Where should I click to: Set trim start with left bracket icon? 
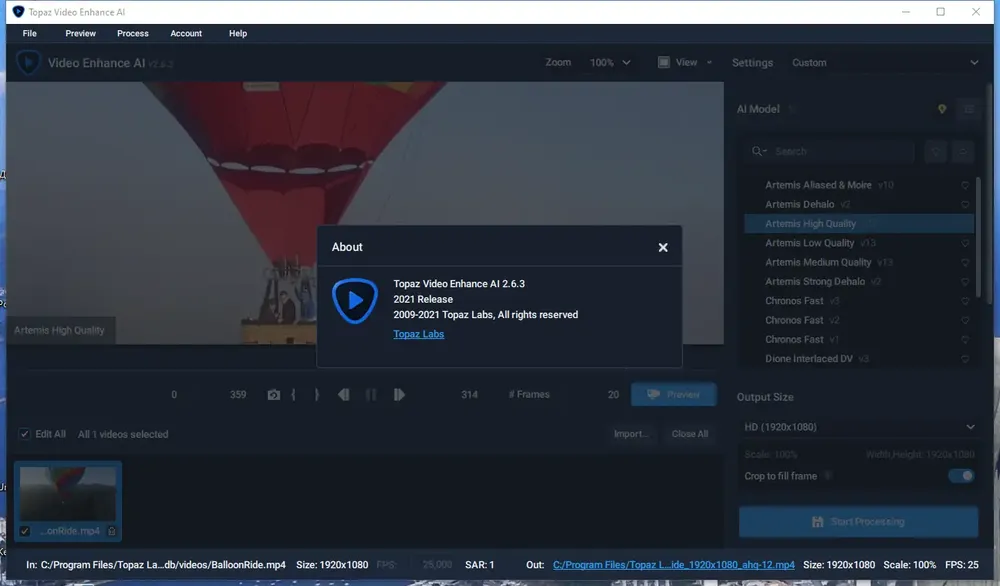(x=293, y=395)
